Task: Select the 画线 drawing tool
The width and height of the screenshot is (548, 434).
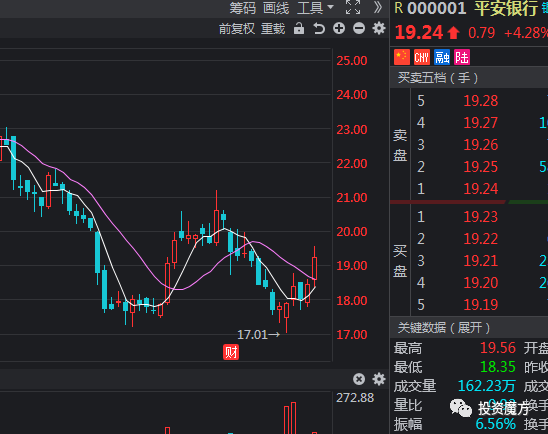Action: [276, 8]
